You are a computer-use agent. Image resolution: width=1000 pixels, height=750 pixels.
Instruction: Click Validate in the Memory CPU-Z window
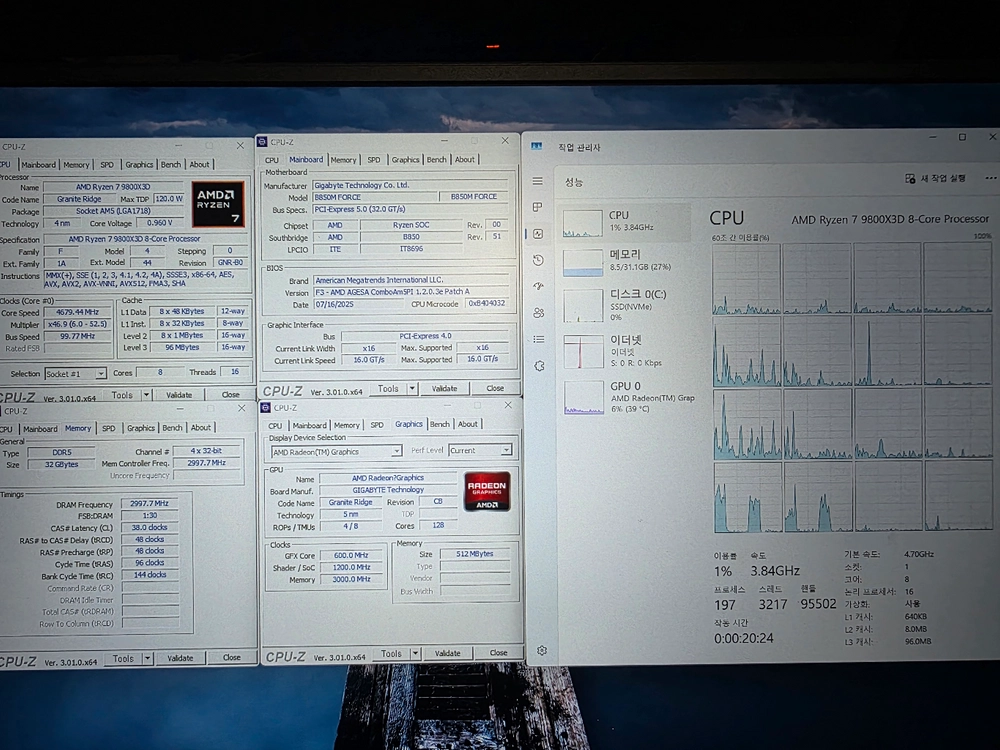coord(180,658)
